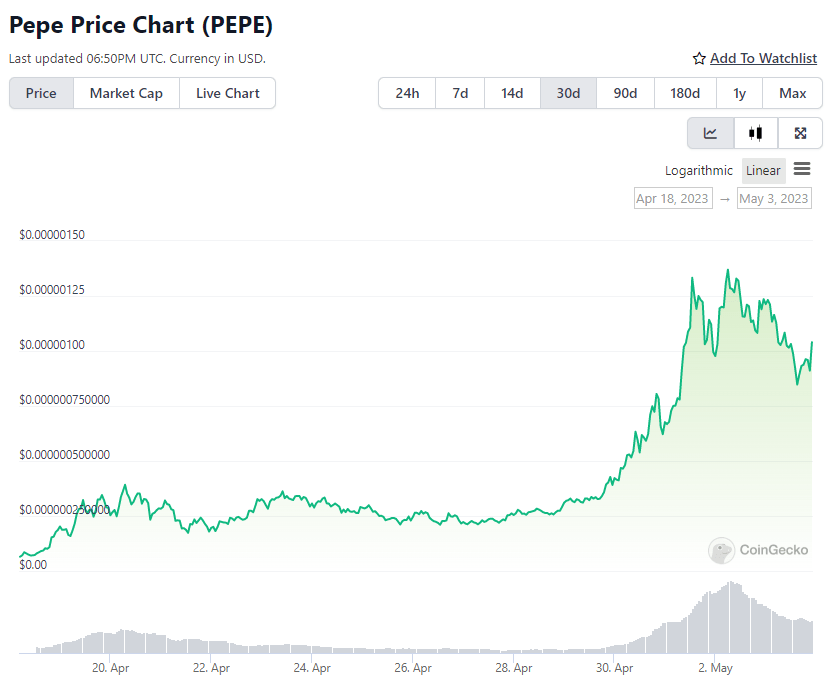Image resolution: width=828 pixels, height=699 pixels.
Task: Select the 7d time range
Action: pos(460,93)
